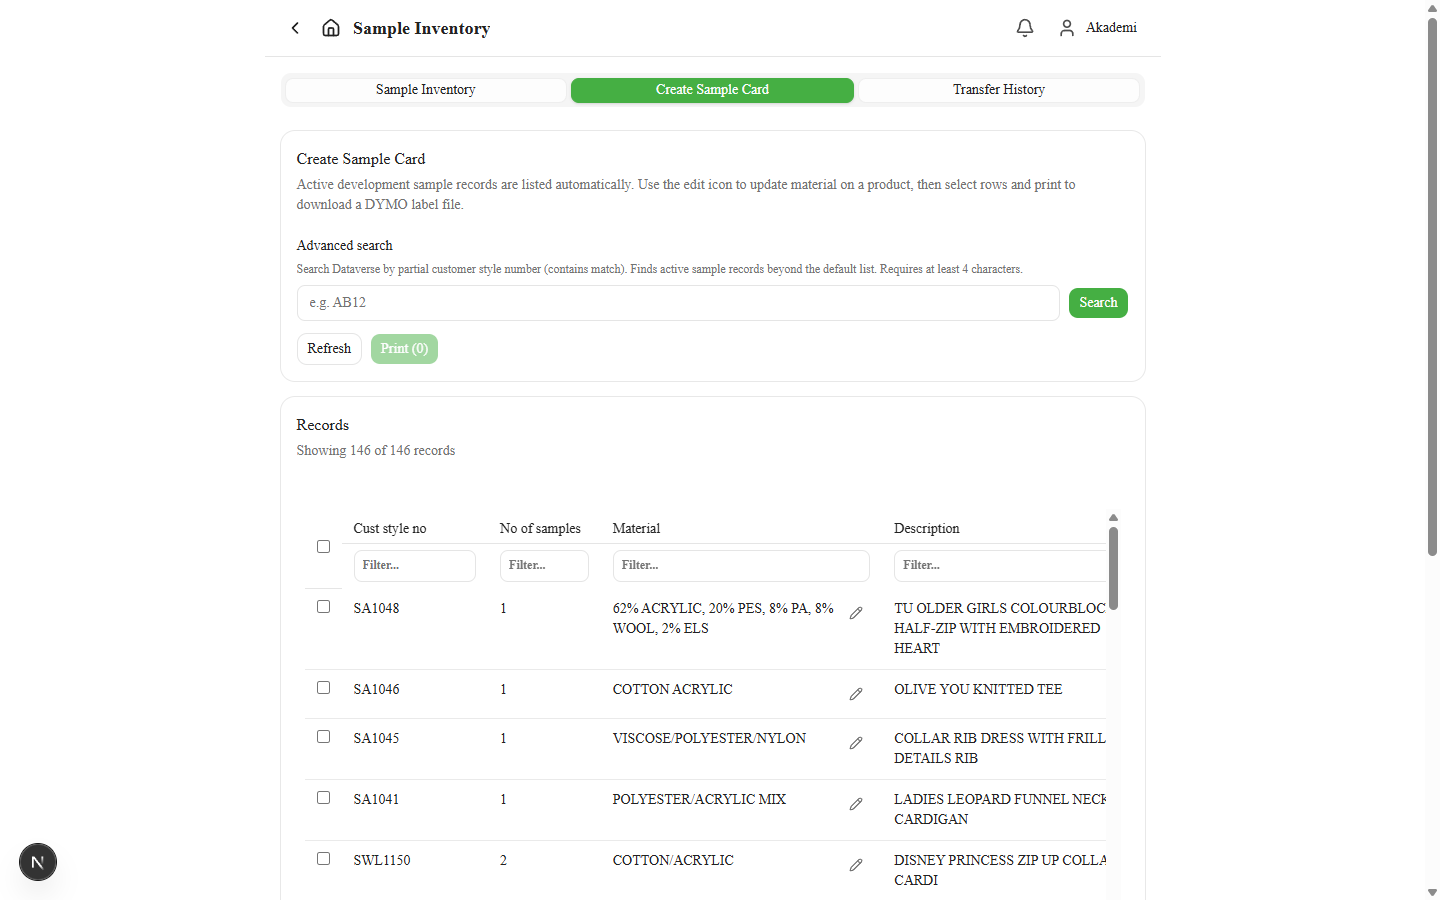Open notifications bell icon
This screenshot has height=900, width=1440.
click(x=1025, y=28)
